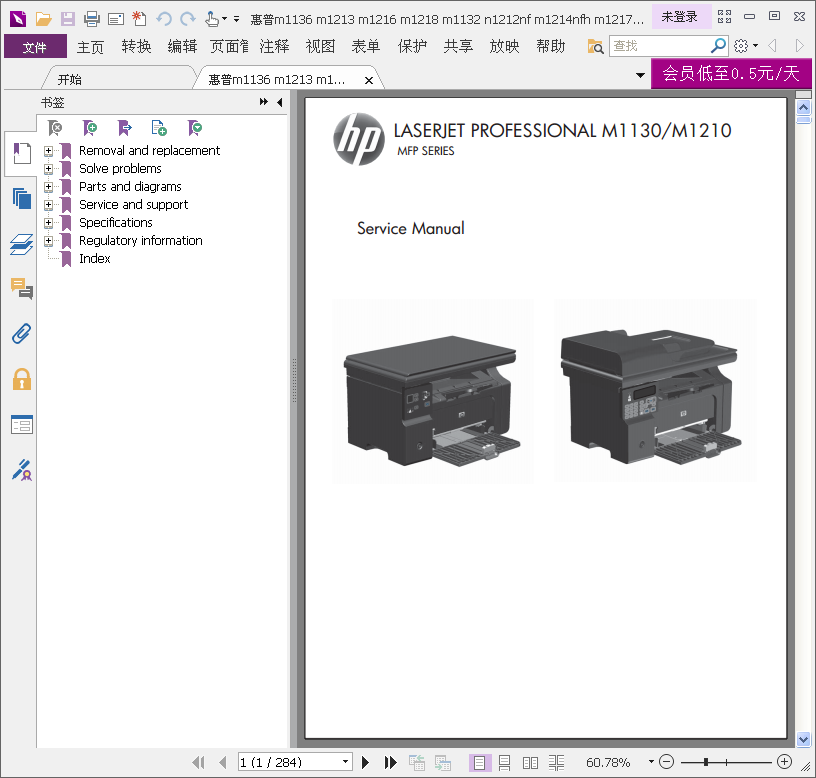Open the form Fields panel icon
This screenshot has width=816, height=778.
(x=21, y=425)
